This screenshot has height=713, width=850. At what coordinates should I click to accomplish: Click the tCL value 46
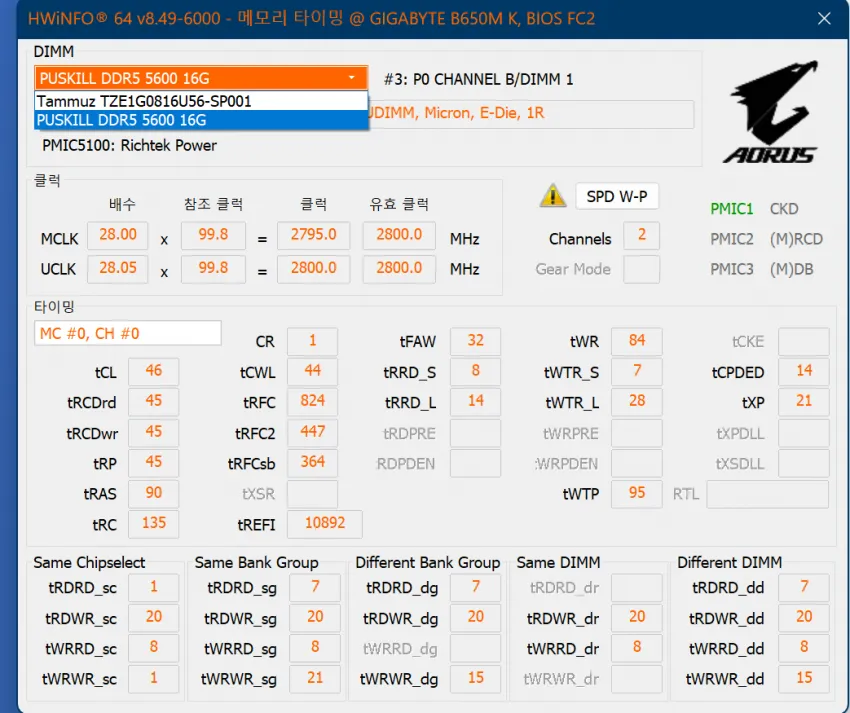click(x=153, y=371)
